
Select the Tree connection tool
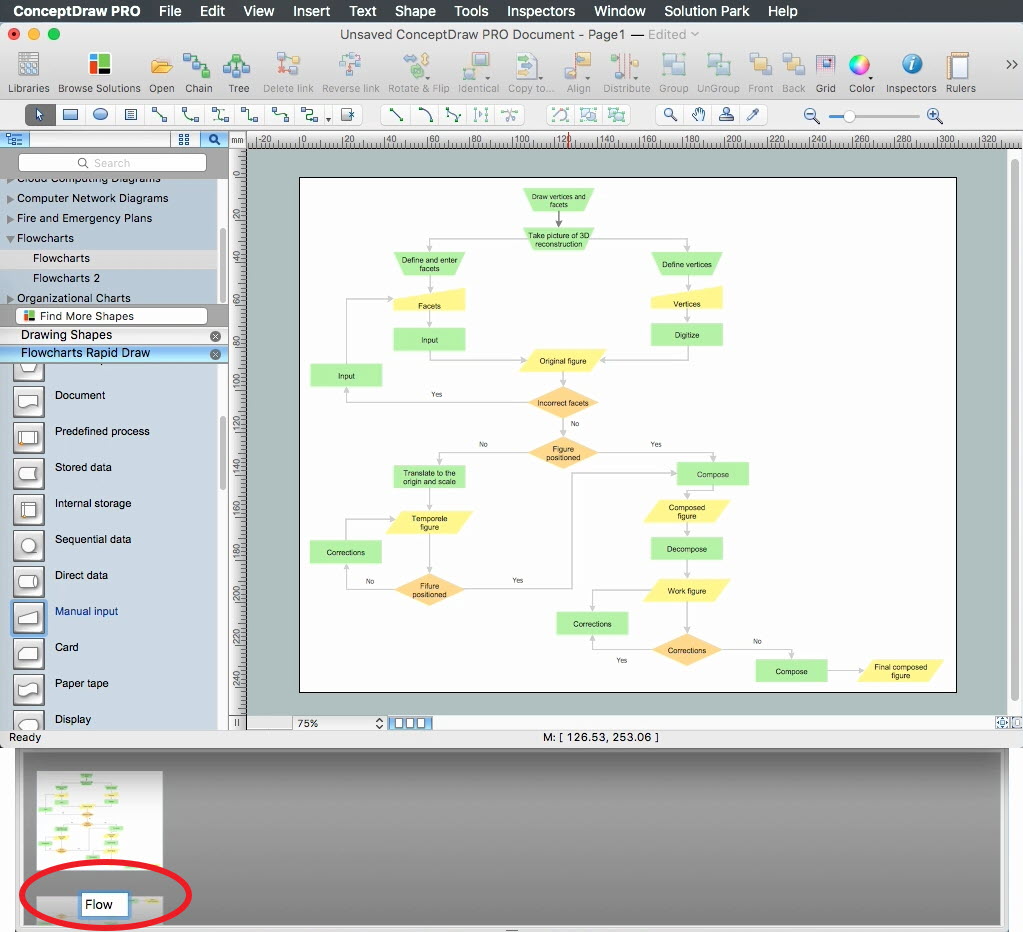[x=238, y=68]
